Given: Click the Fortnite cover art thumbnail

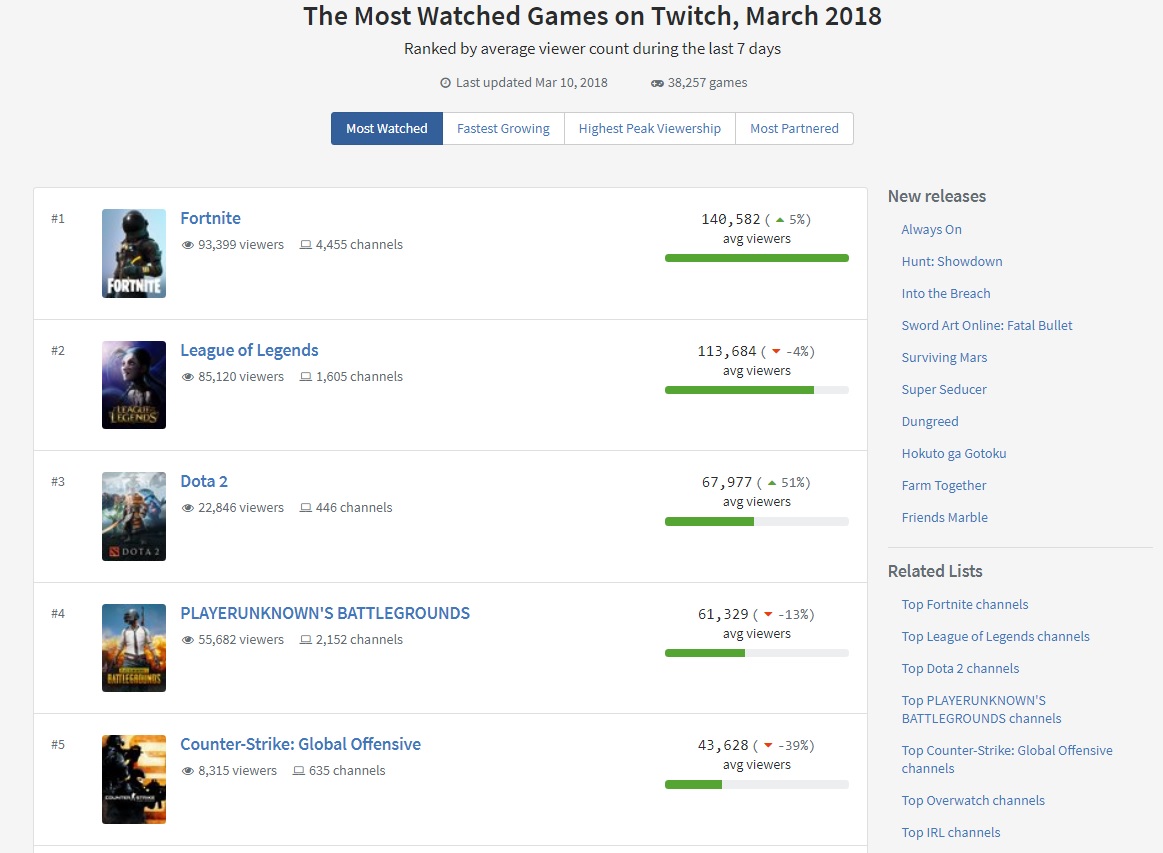Looking at the screenshot, I should [134, 254].
